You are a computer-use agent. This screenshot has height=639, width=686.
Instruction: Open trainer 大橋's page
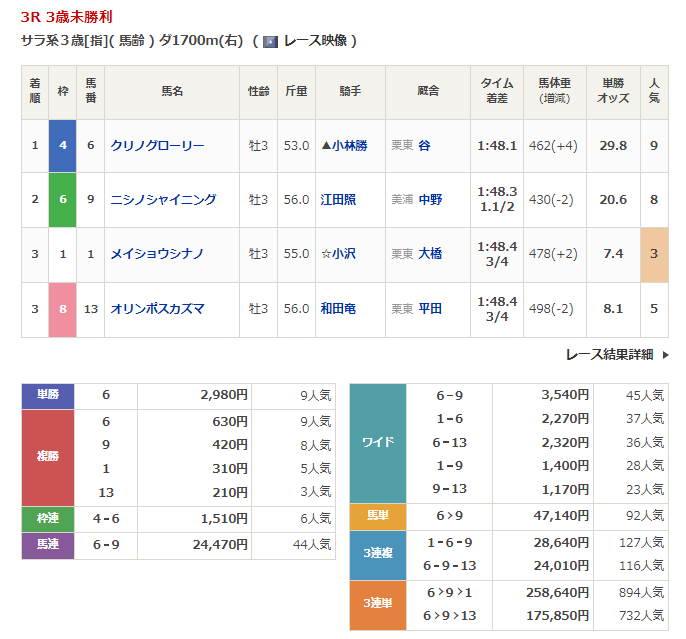430,254
